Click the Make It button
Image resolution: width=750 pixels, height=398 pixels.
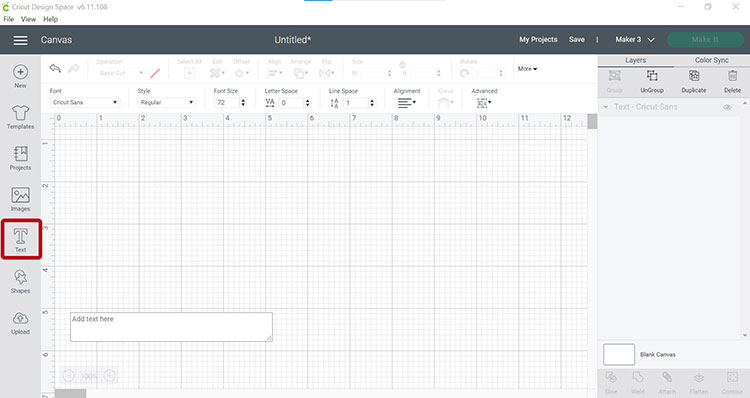tap(705, 40)
